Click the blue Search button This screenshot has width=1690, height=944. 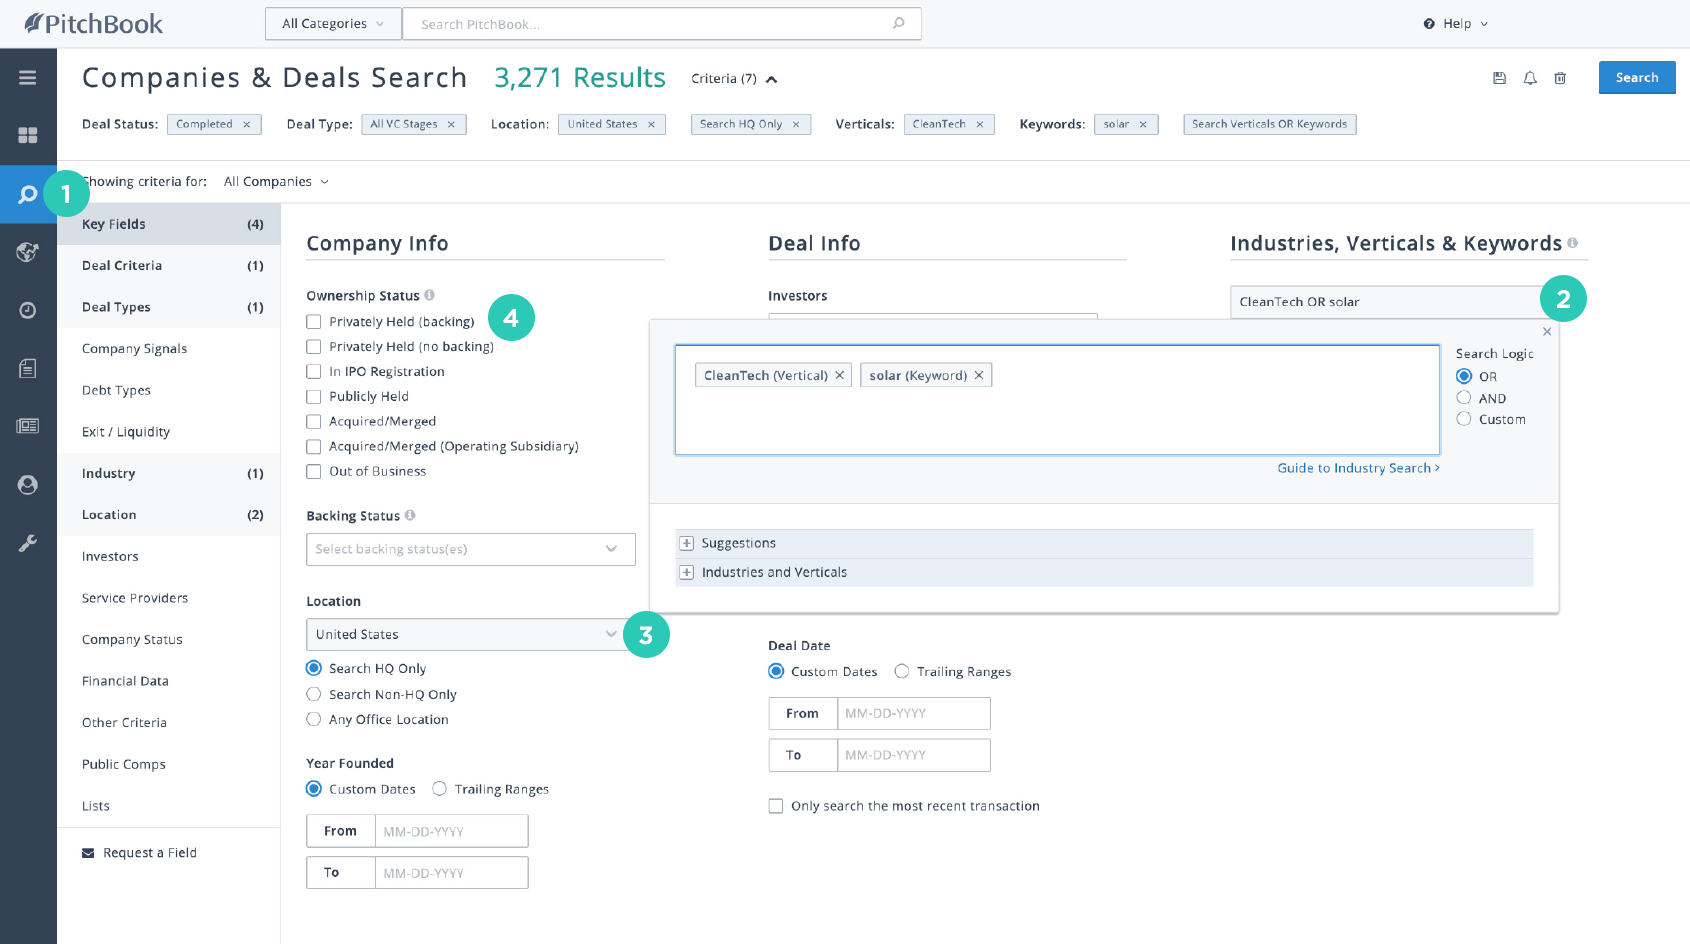[x=1637, y=78]
